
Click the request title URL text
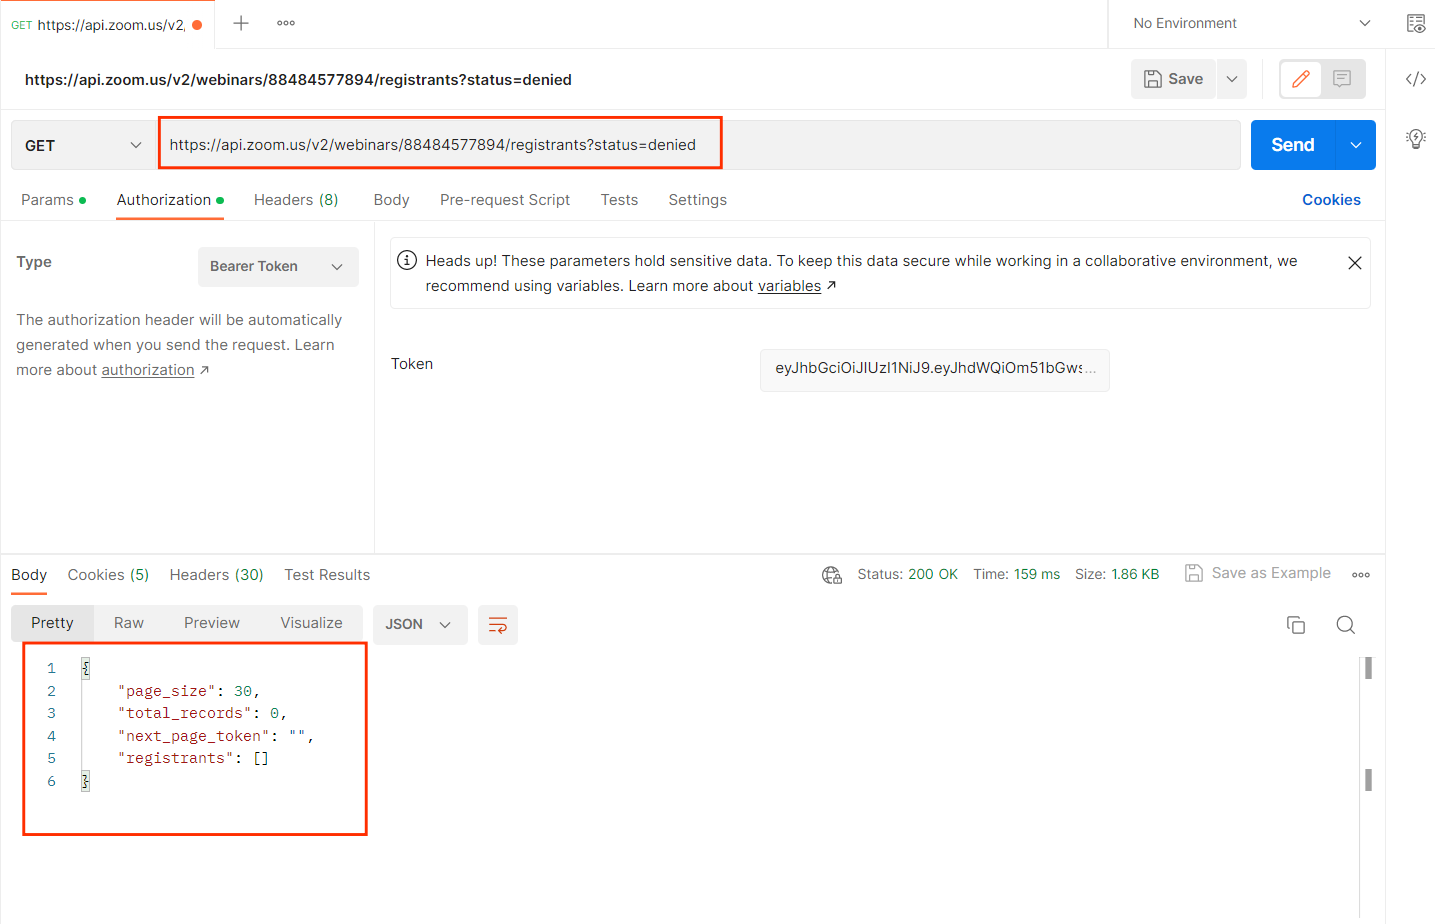[298, 80]
